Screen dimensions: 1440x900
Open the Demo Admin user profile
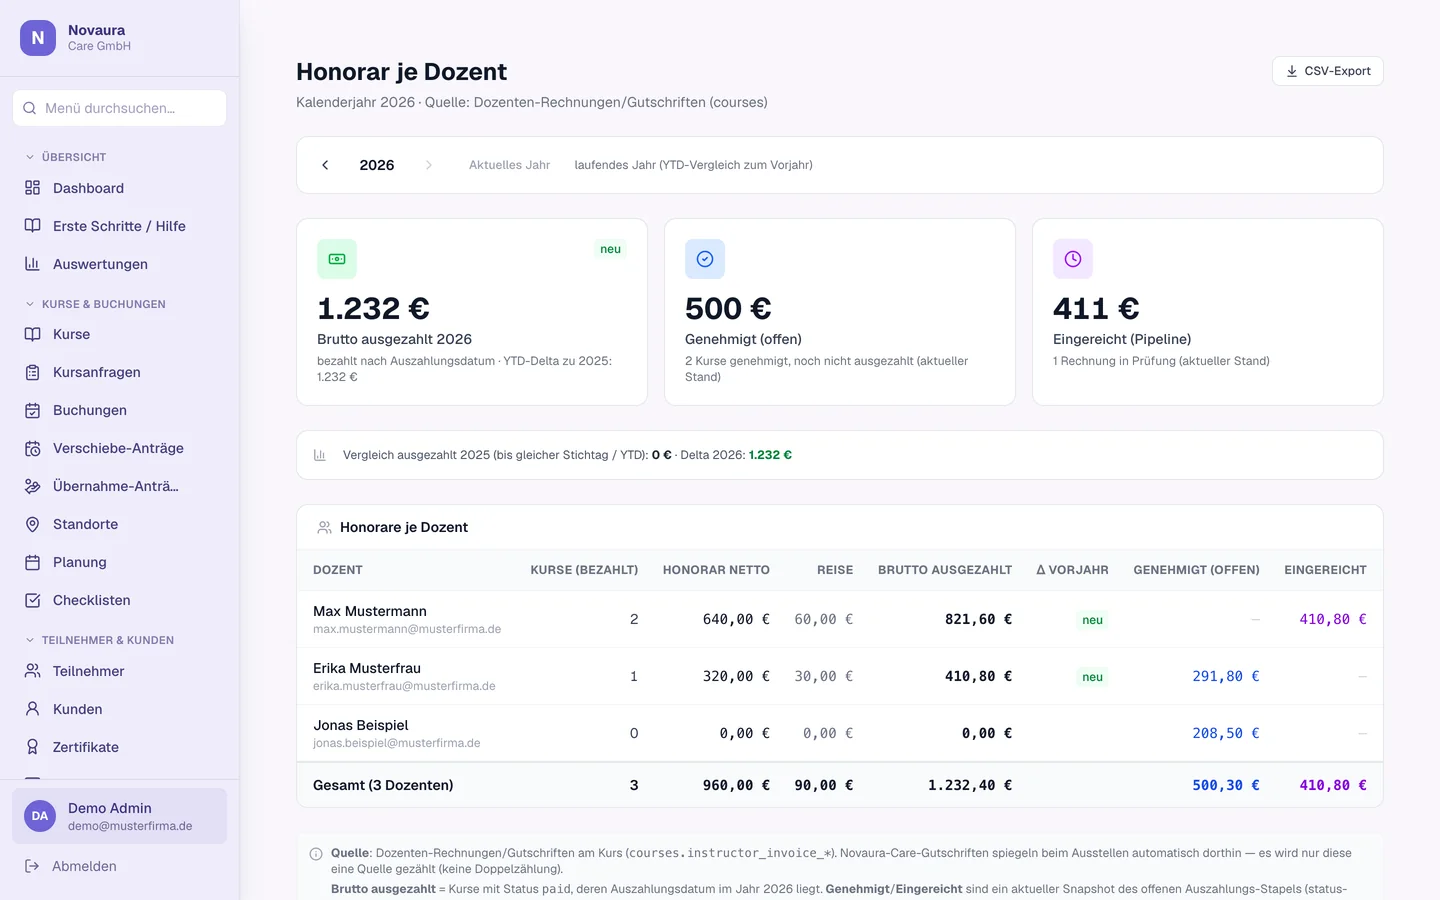coord(120,816)
